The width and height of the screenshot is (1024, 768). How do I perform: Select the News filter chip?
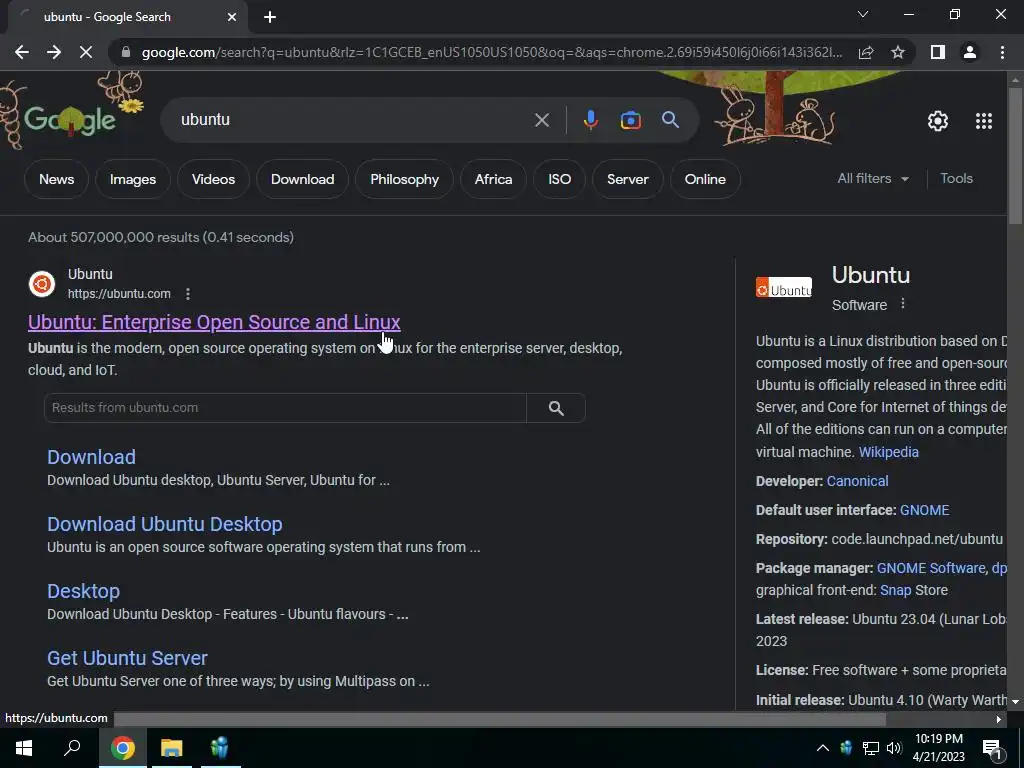coord(56,179)
